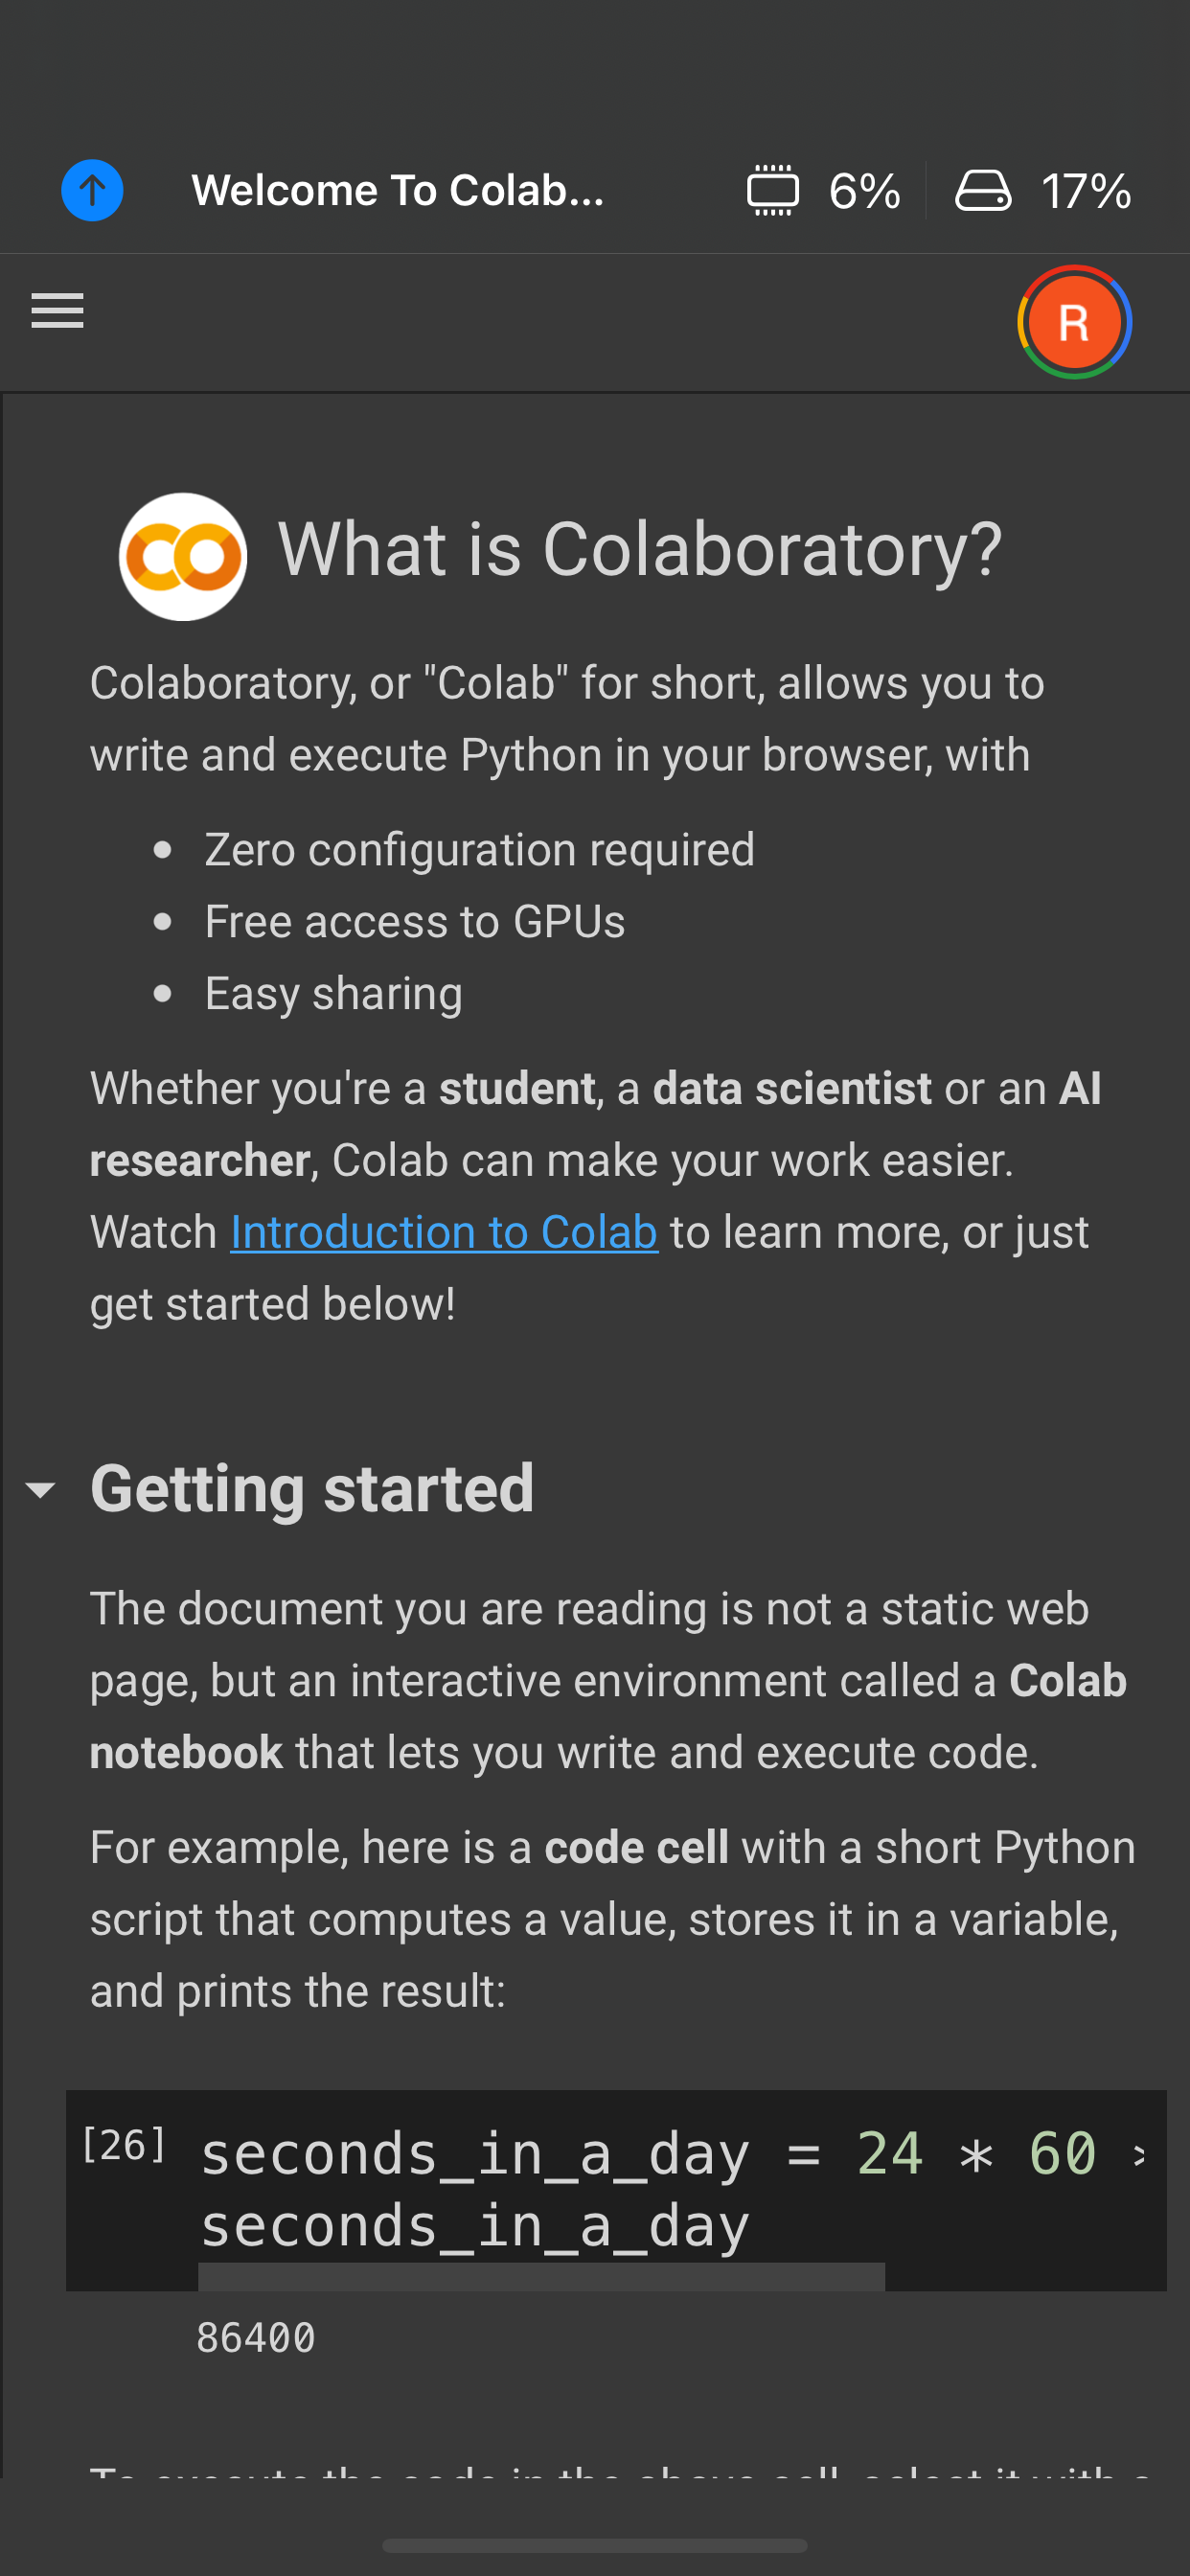Click the "Zero configuration required" bullet
Viewport: 1190px width, 2576px height.
click(479, 850)
